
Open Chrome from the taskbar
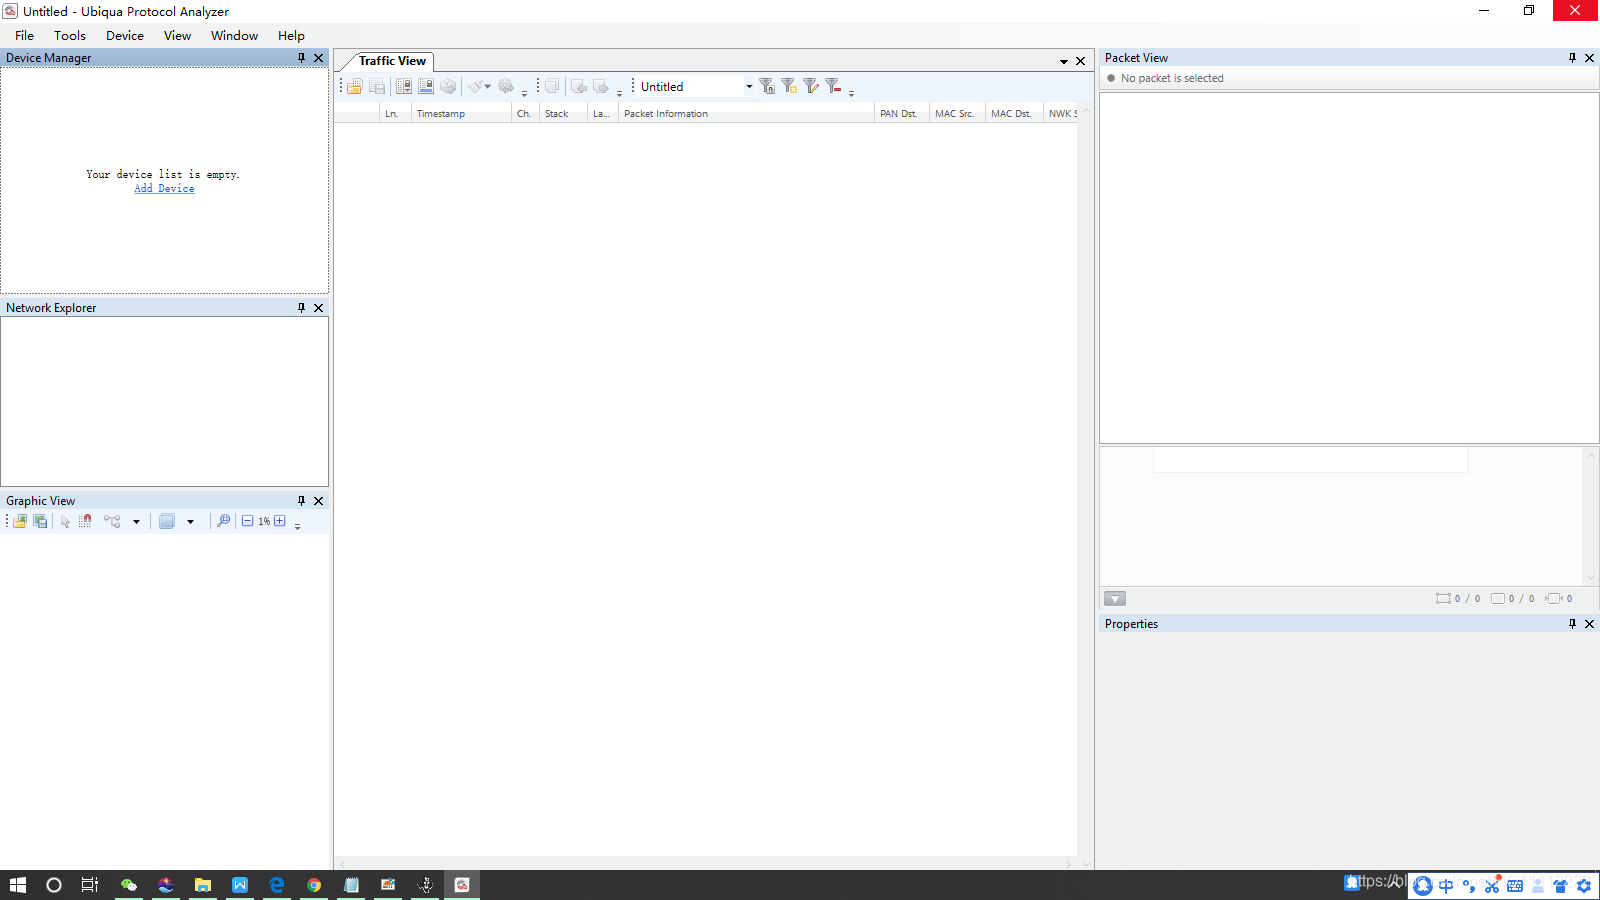click(314, 885)
